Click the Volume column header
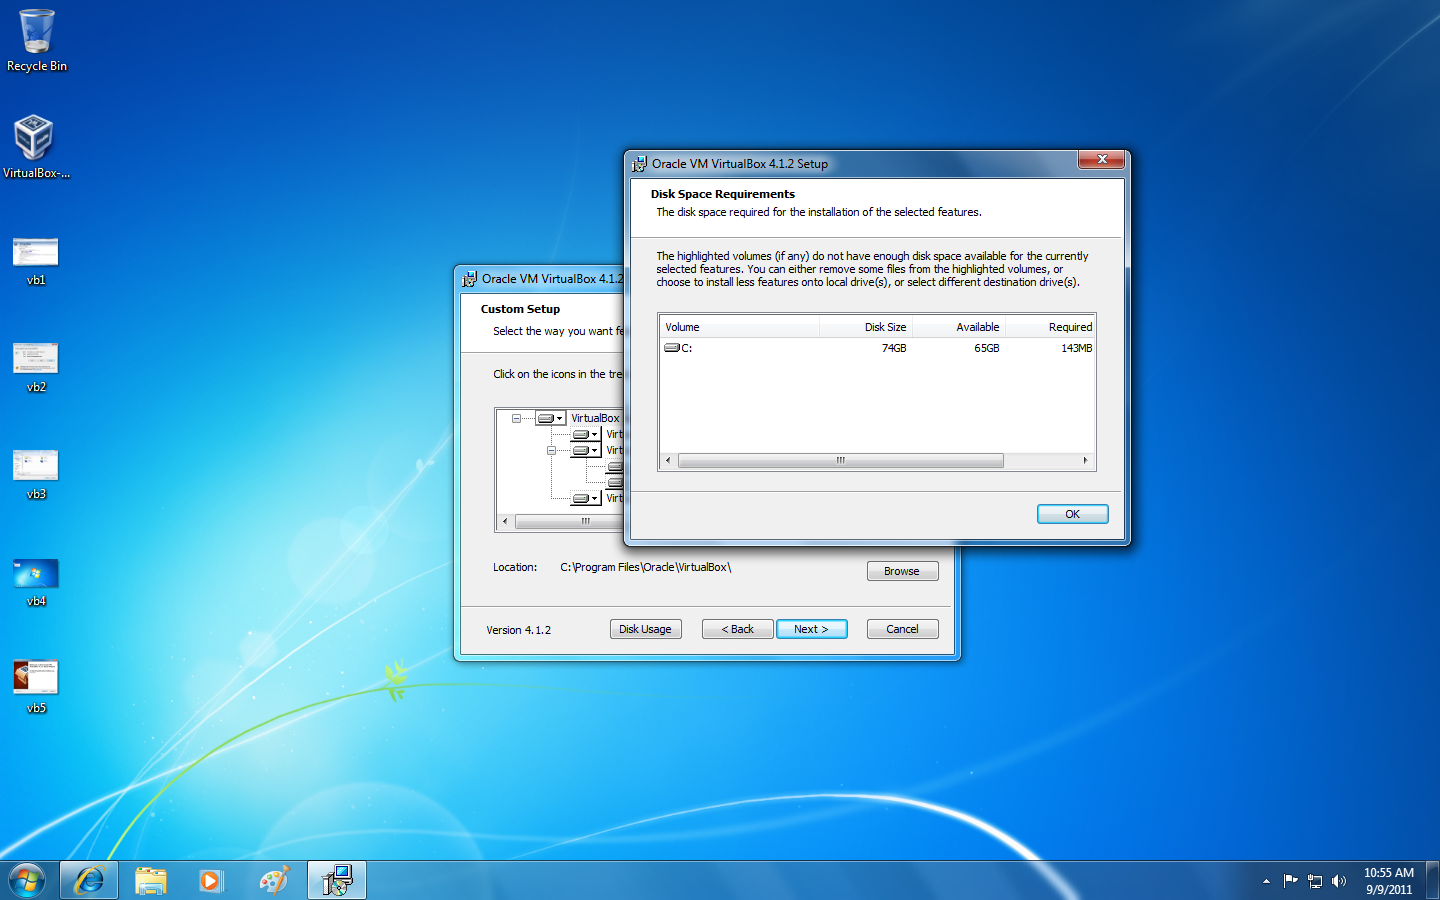This screenshot has height=900, width=1440. pos(739,327)
